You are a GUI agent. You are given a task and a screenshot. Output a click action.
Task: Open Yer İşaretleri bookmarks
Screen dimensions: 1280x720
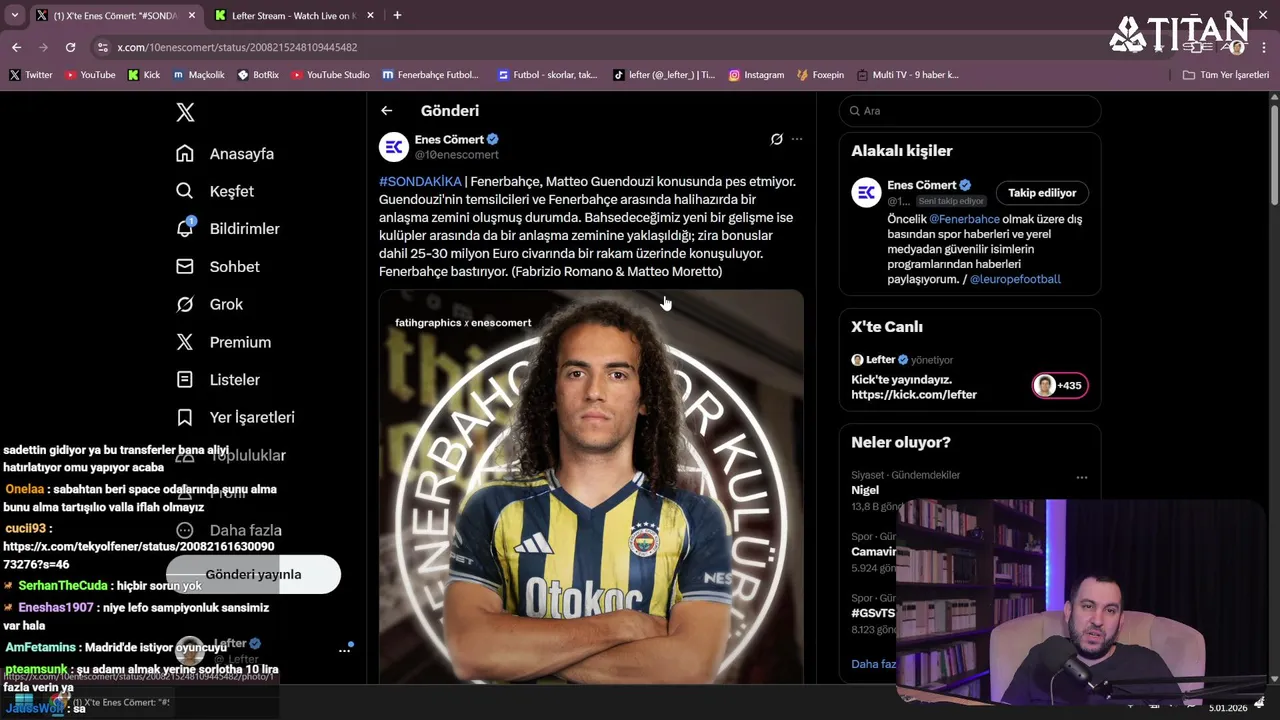[x=235, y=417]
